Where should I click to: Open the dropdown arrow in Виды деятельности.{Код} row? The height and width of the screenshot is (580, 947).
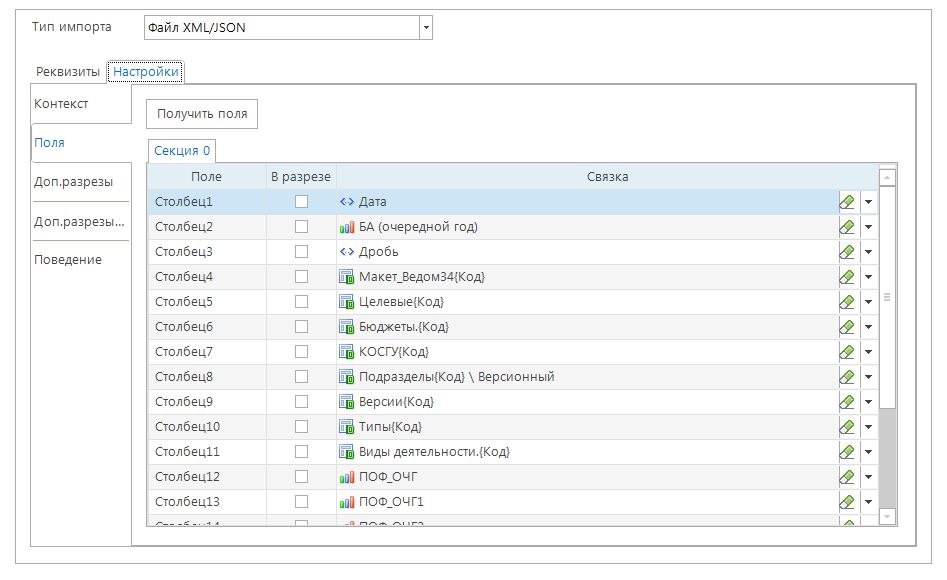[x=868, y=452]
